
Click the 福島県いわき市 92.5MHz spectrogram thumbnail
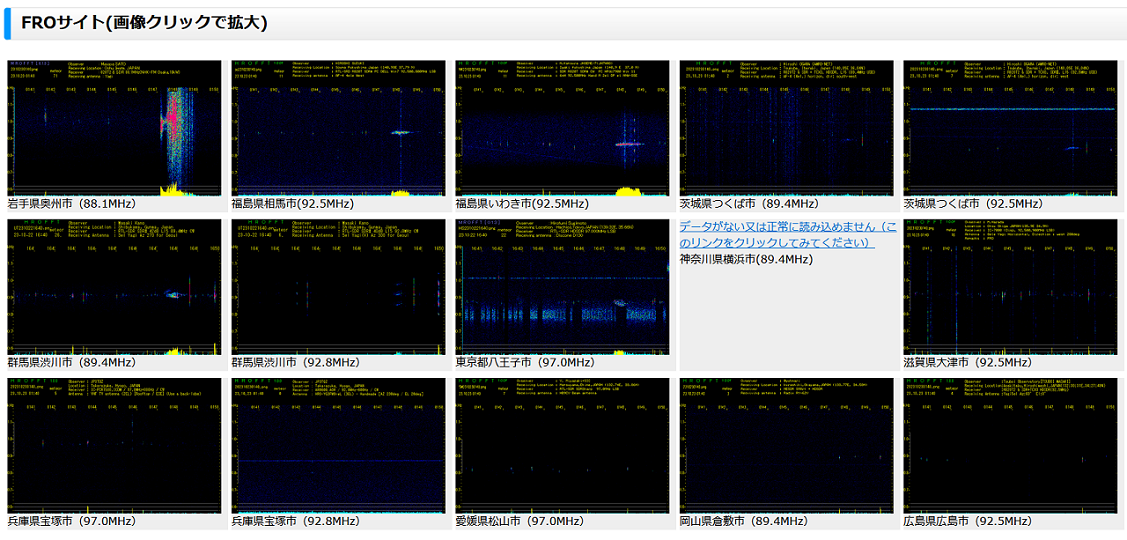click(562, 129)
